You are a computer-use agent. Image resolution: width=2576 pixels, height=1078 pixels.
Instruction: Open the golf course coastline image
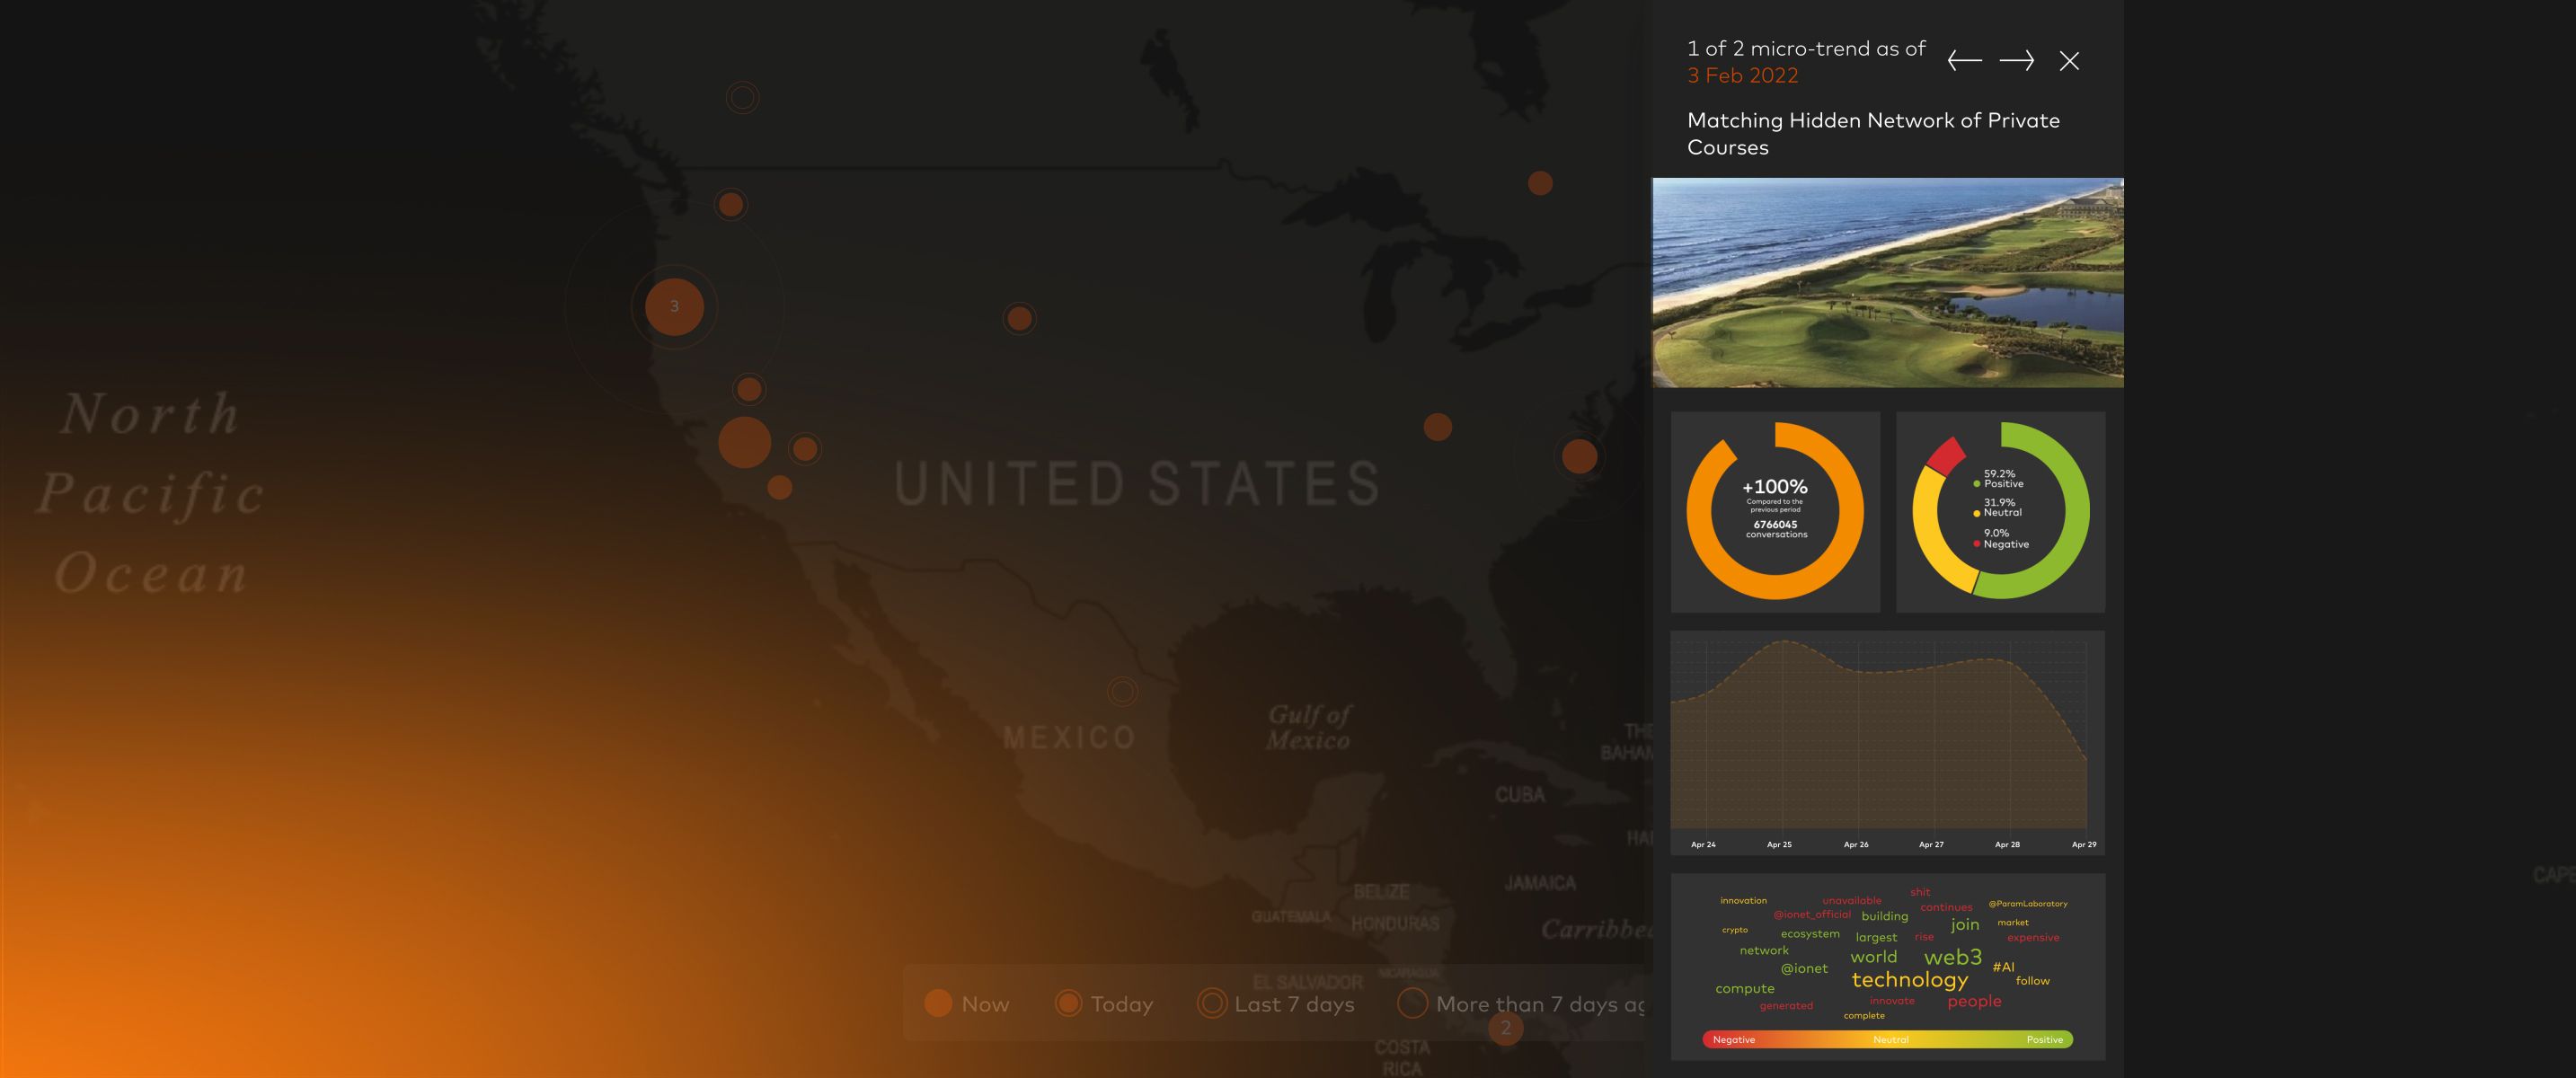1887,282
